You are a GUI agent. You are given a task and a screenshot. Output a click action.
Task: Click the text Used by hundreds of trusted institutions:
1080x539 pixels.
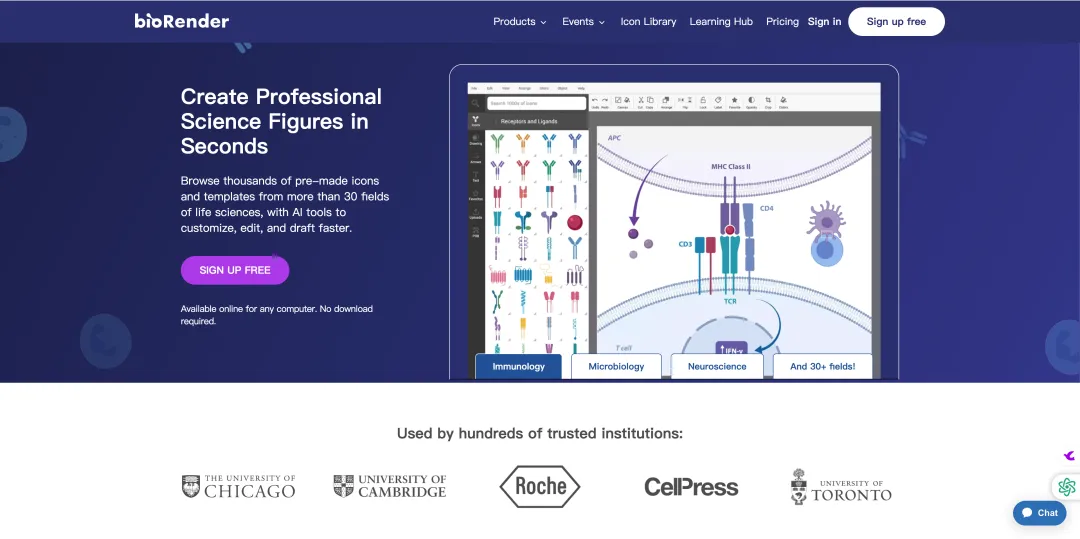pyautogui.click(x=540, y=433)
